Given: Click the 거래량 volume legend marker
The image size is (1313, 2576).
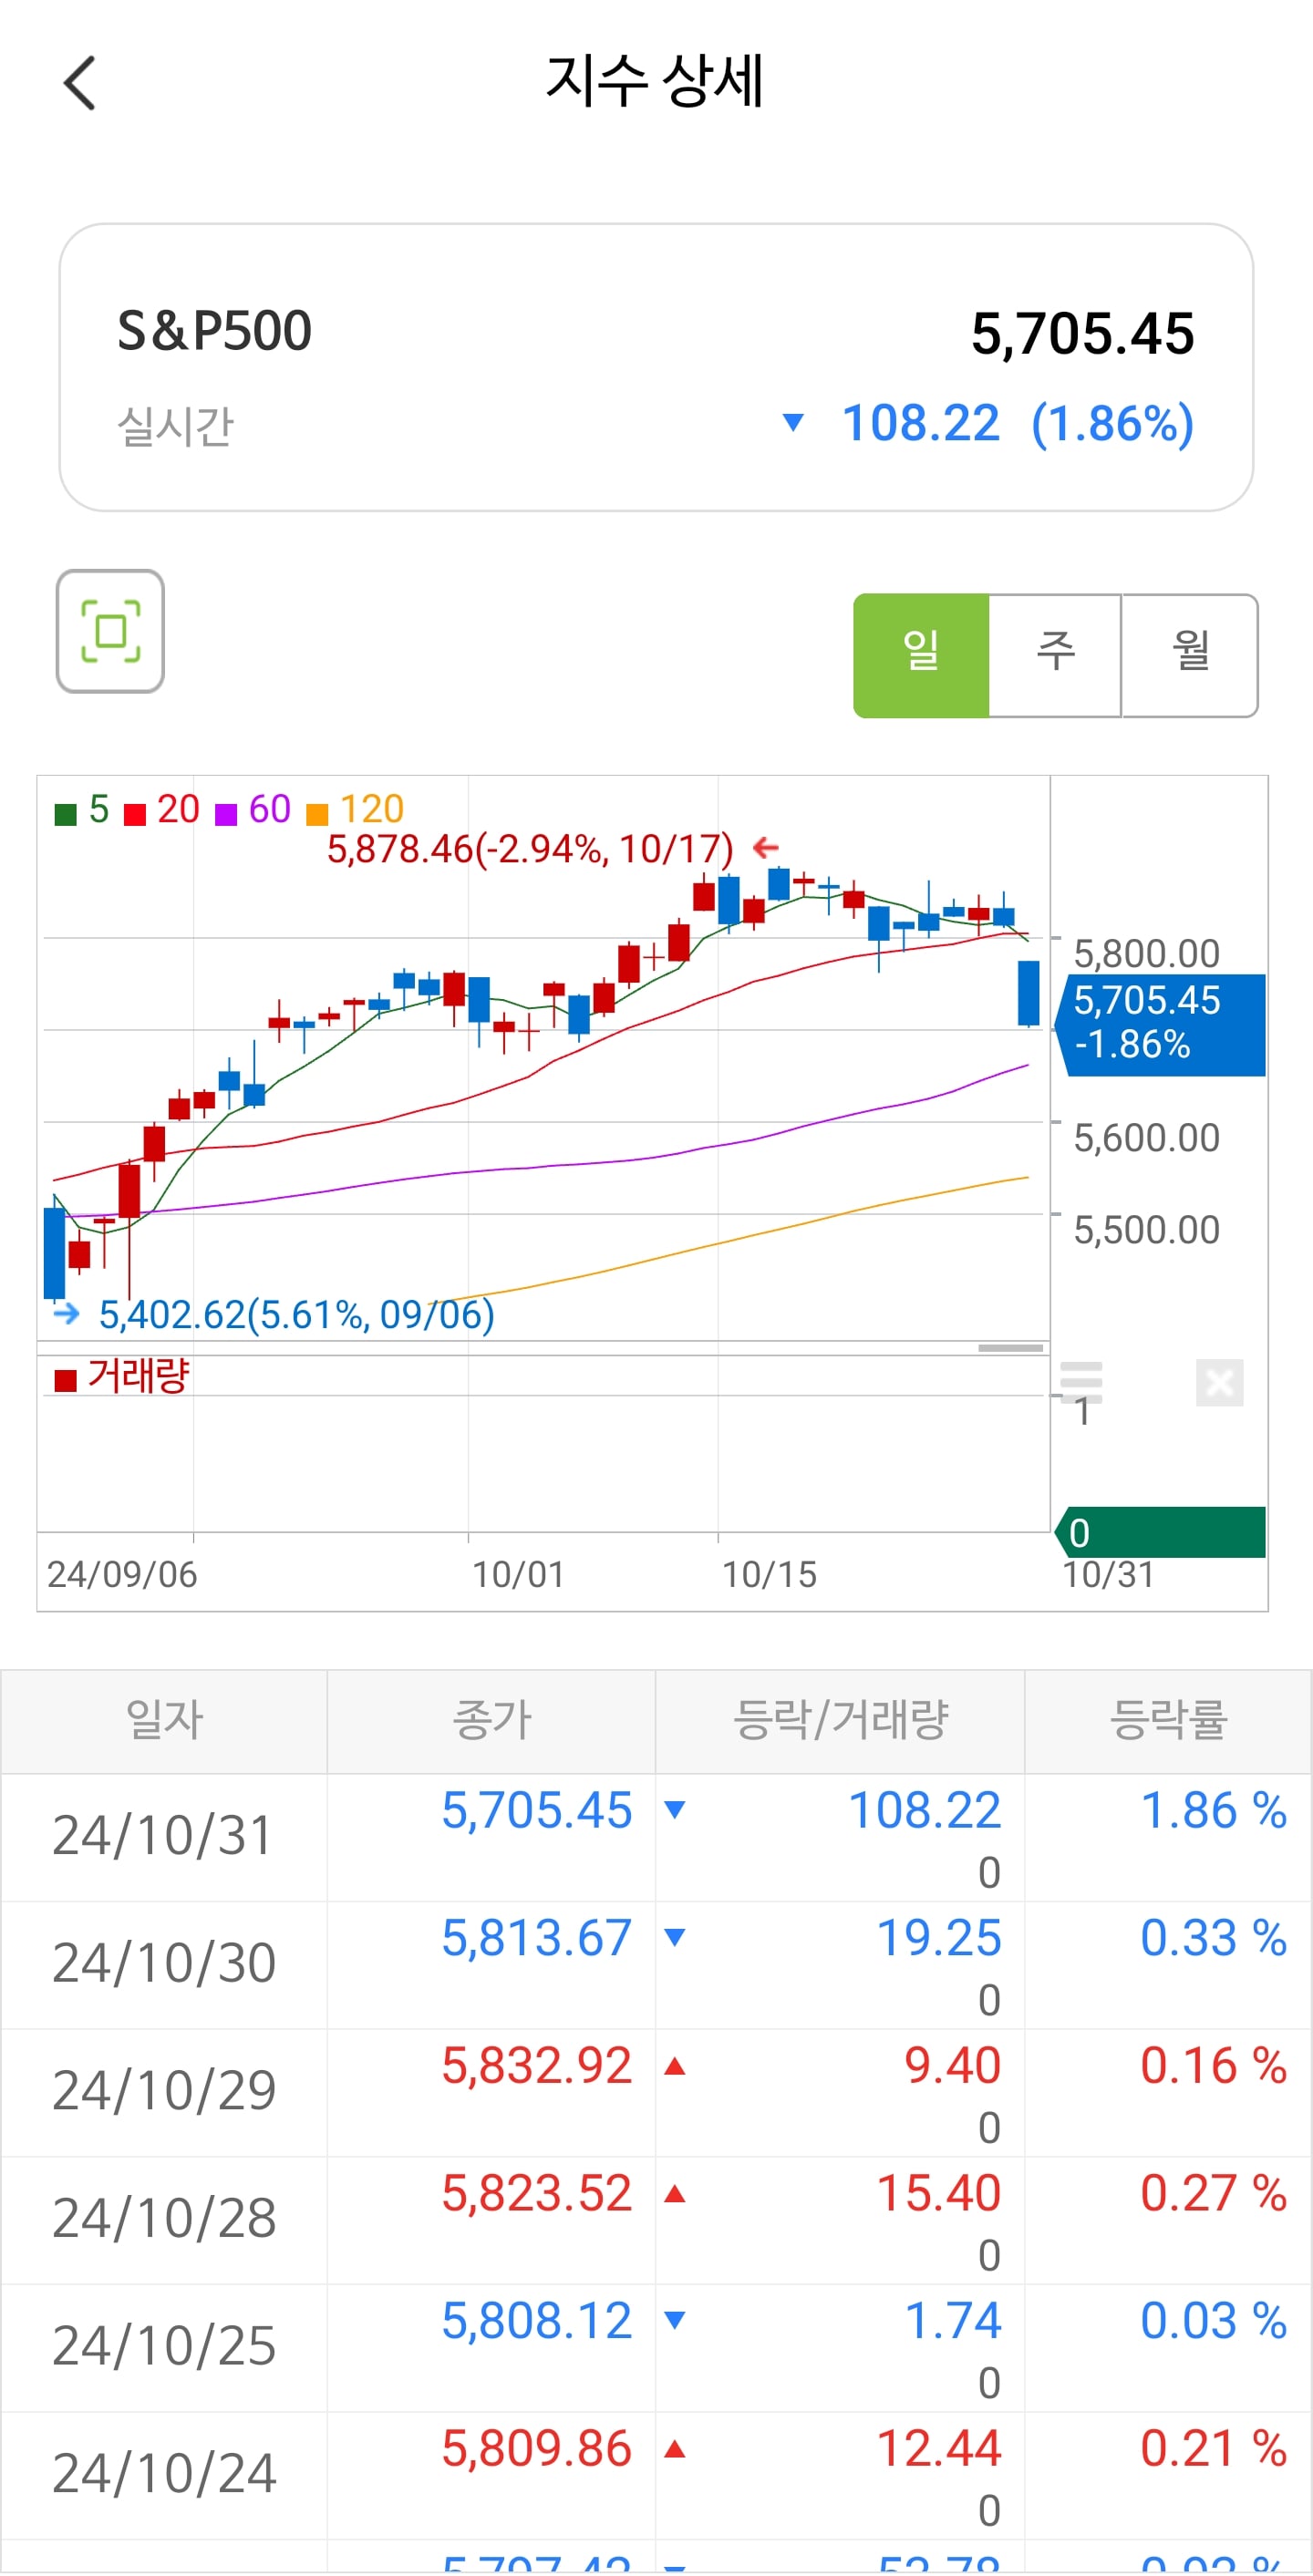Looking at the screenshot, I should tap(66, 1381).
